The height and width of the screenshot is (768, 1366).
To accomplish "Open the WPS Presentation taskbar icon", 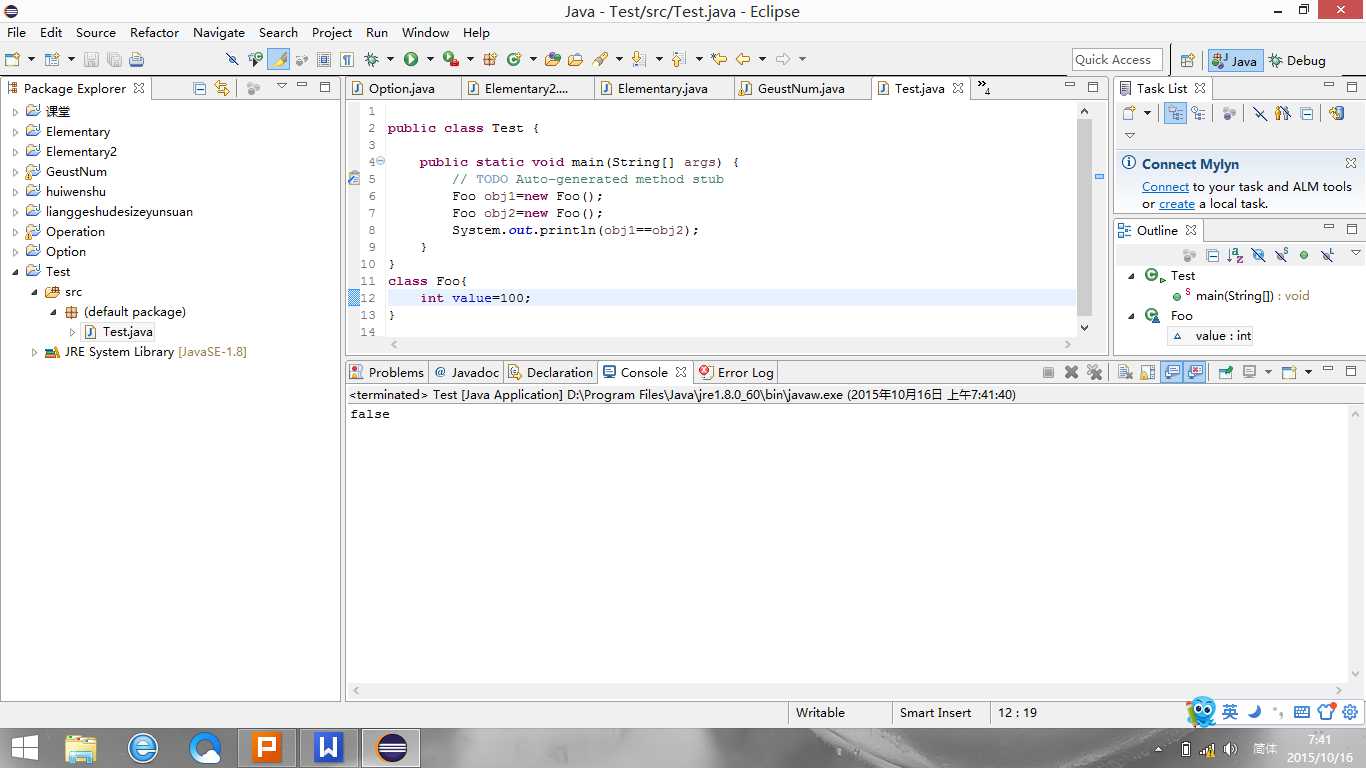I will coord(267,747).
